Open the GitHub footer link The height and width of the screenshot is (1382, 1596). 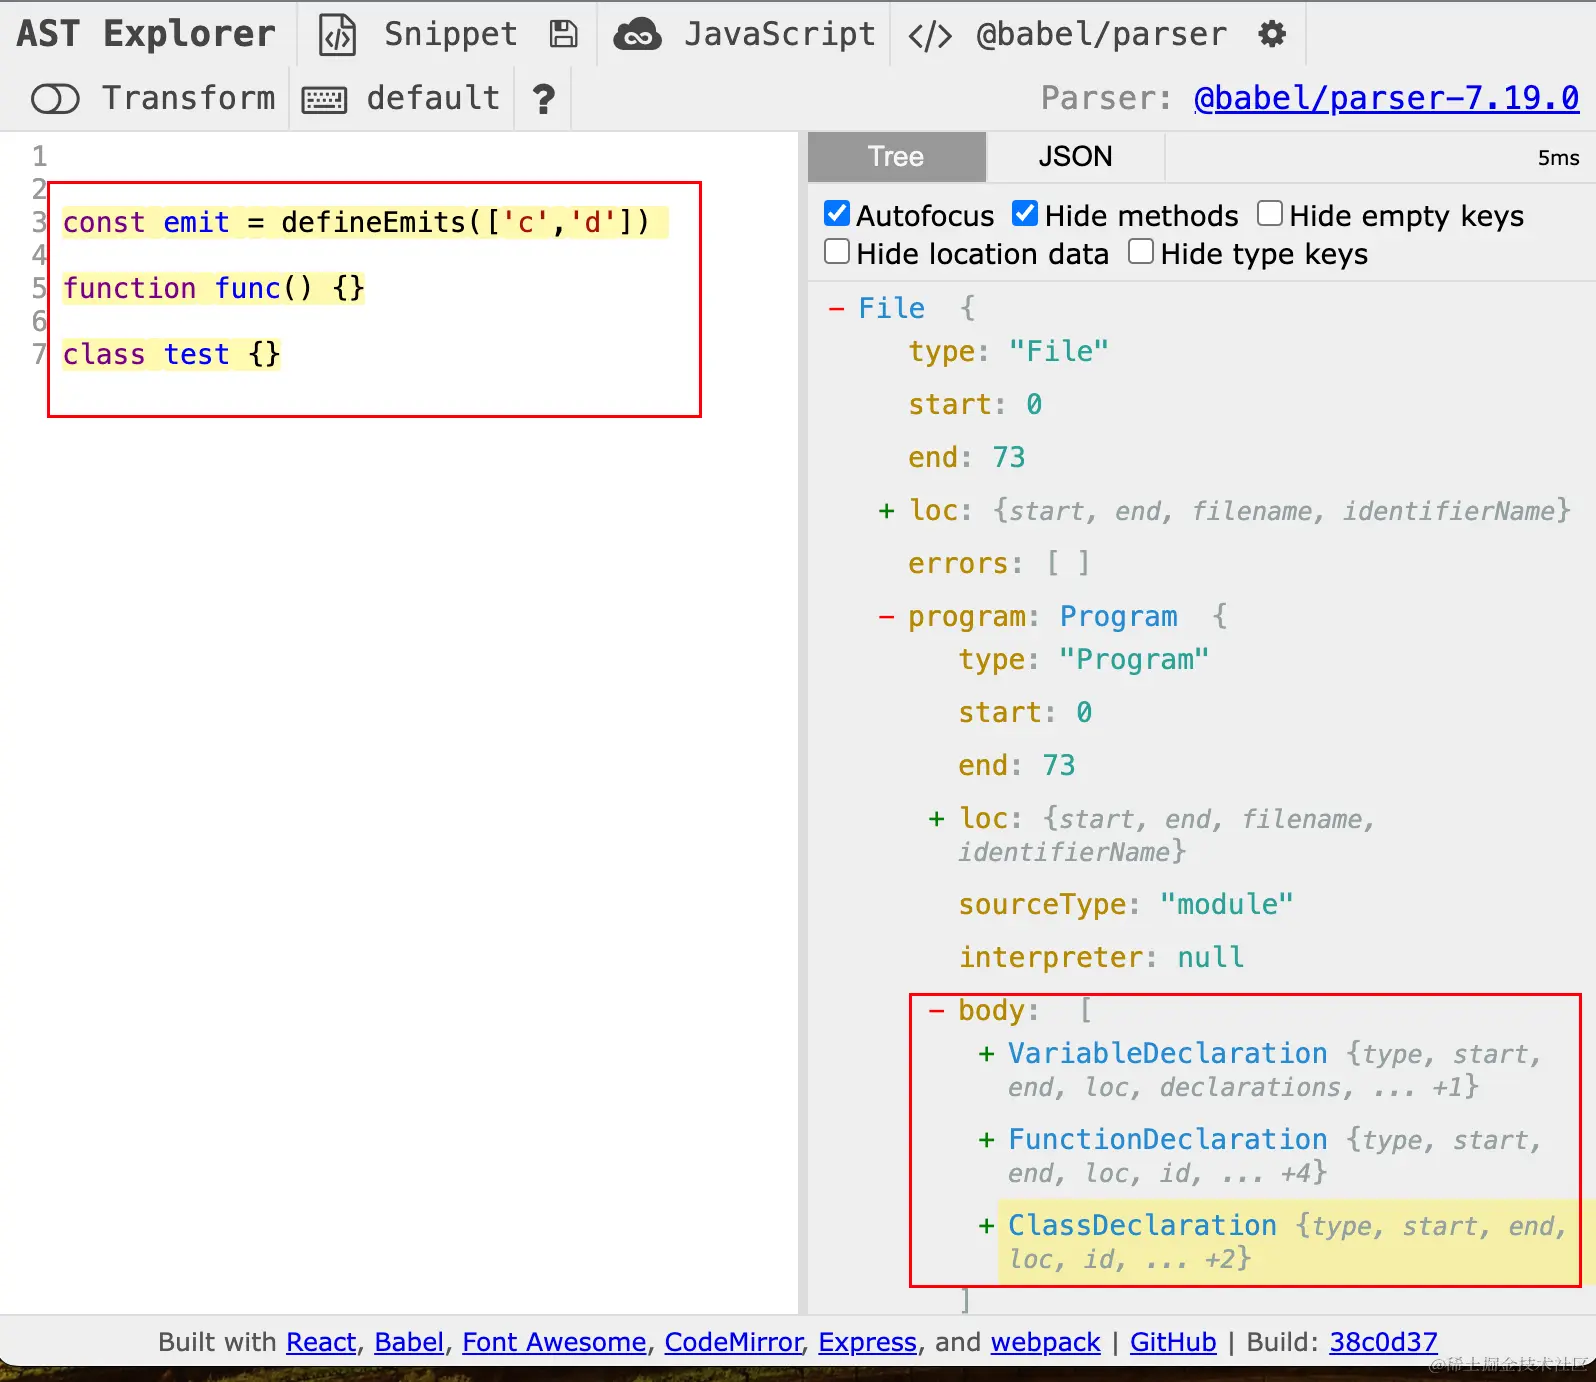(1173, 1342)
